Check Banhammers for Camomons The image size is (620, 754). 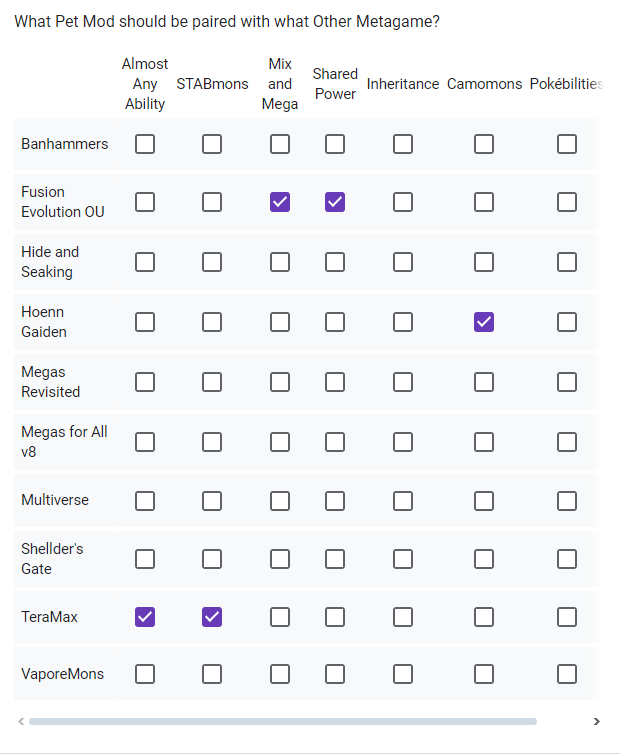[x=484, y=144]
